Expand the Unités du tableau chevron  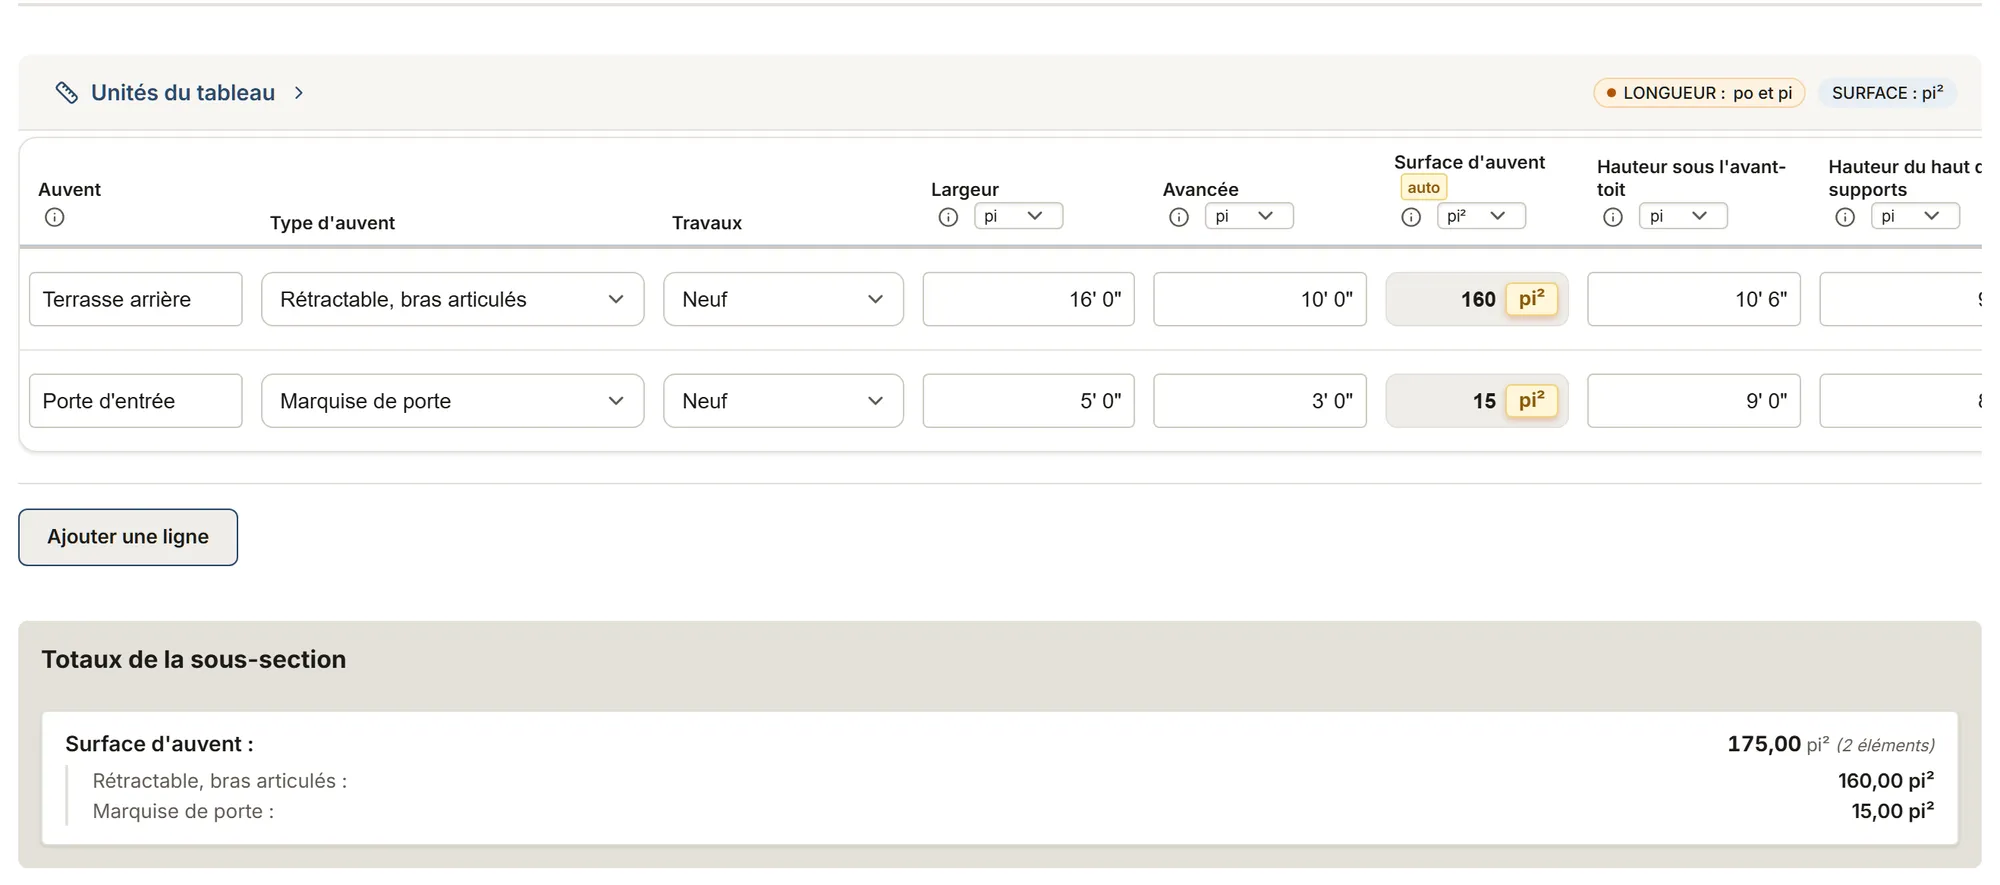[298, 93]
